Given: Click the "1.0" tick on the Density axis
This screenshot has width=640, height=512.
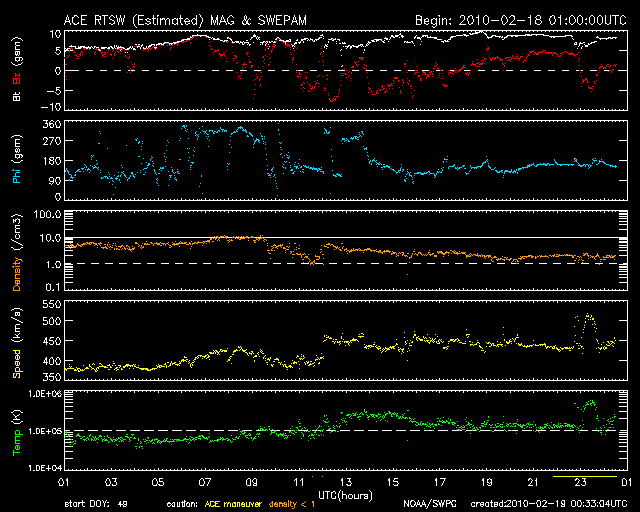Looking at the screenshot, I should point(53,265).
